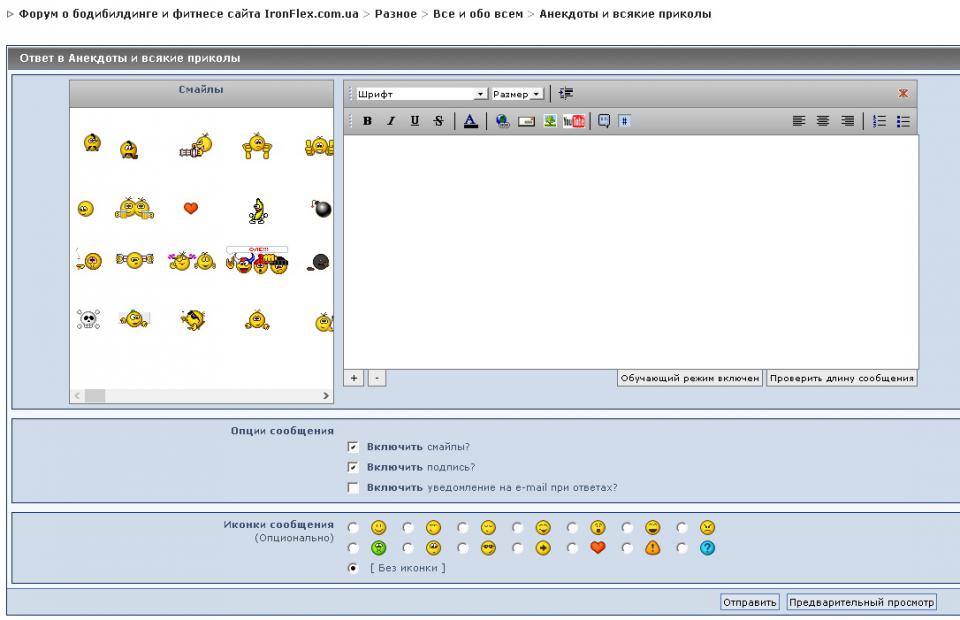Toggle bold text formatting
This screenshot has width=960, height=620.
(x=367, y=121)
